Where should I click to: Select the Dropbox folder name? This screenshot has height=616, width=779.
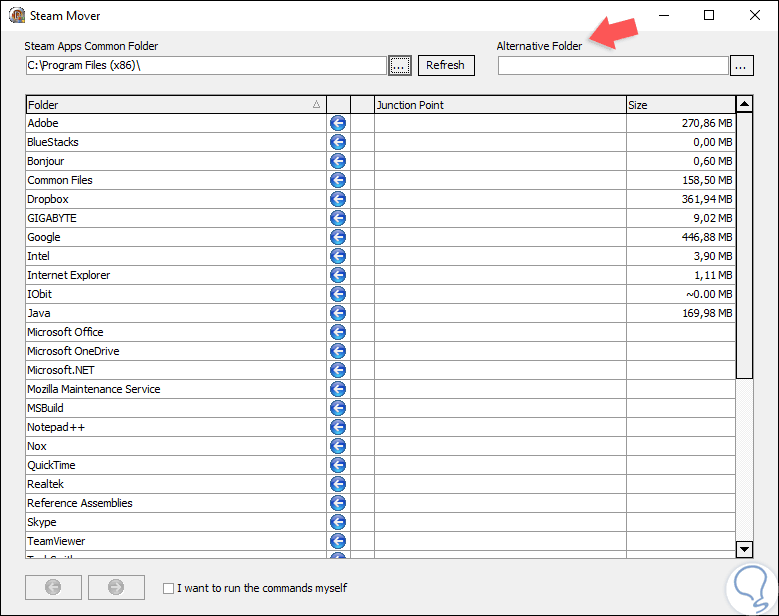48,199
